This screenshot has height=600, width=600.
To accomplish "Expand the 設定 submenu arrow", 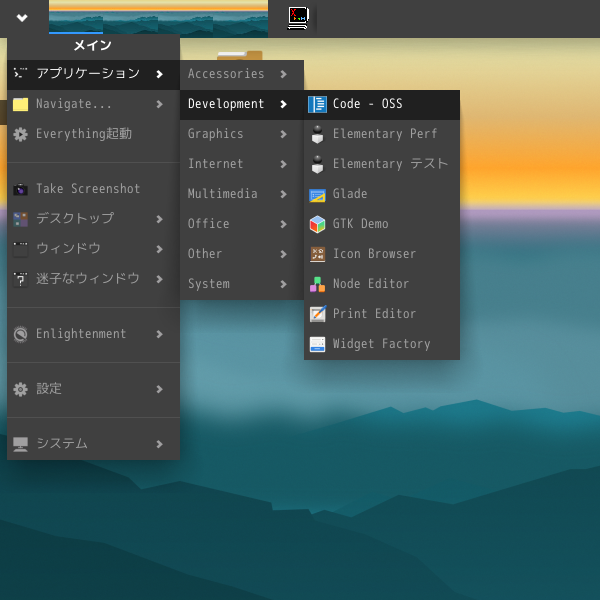I will click(x=160, y=389).
